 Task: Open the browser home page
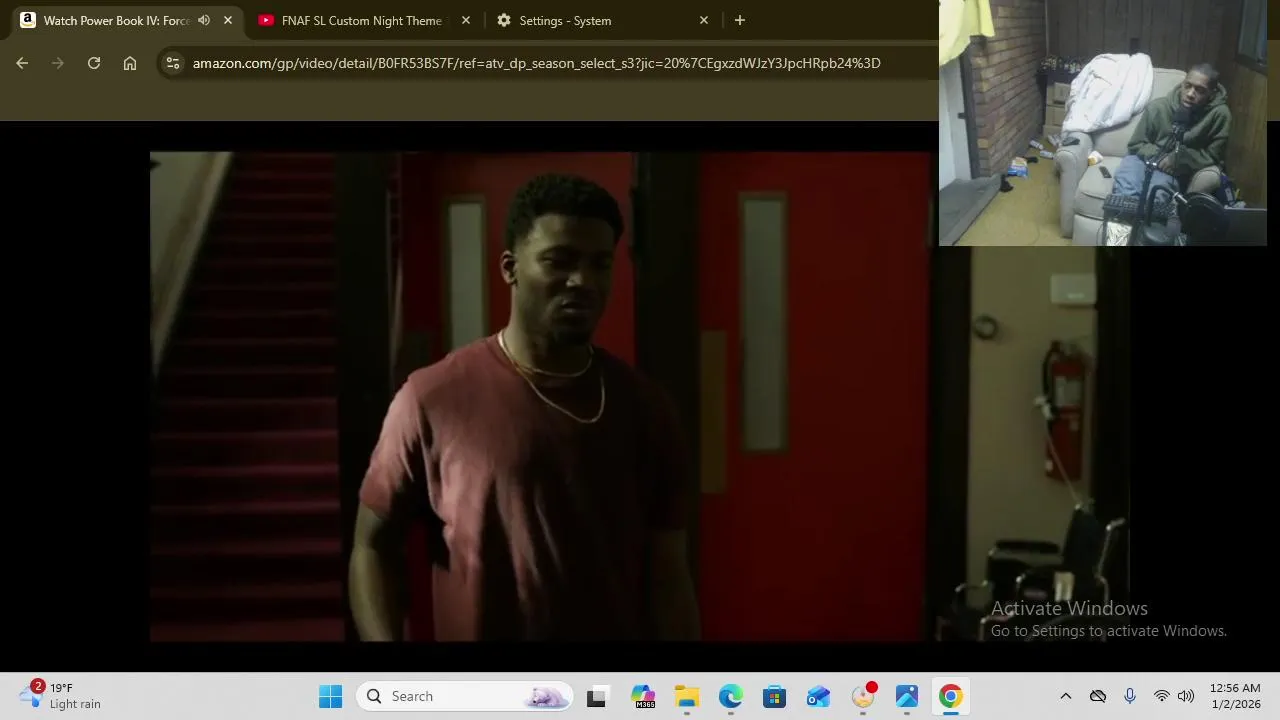pyautogui.click(x=130, y=63)
